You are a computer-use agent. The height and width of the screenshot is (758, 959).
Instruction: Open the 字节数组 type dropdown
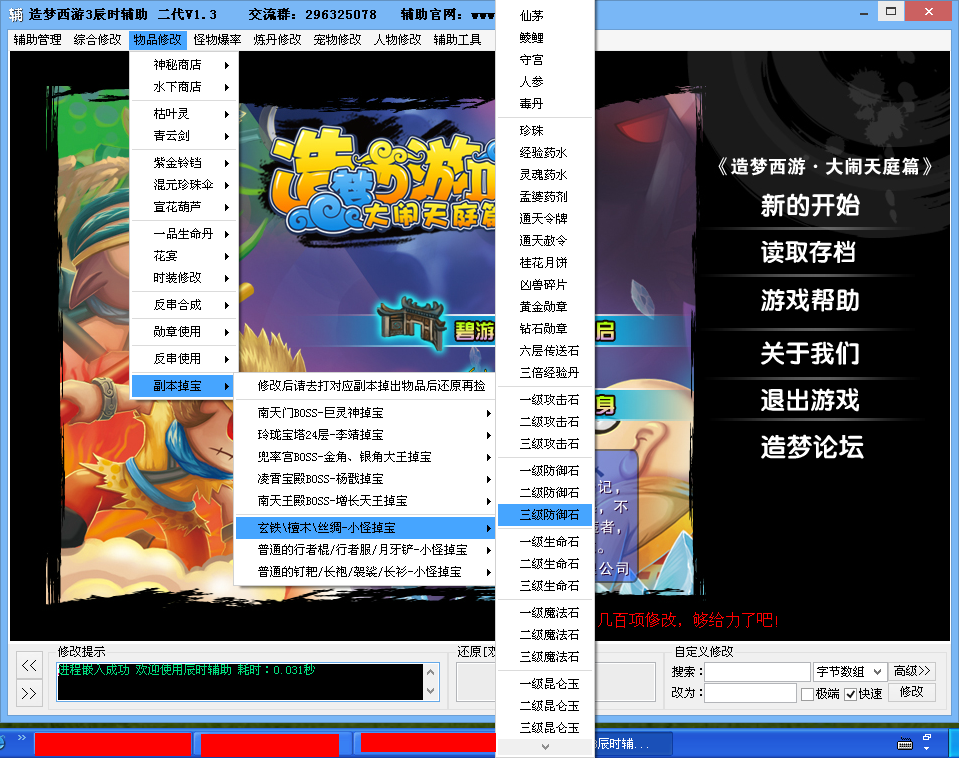(x=850, y=672)
